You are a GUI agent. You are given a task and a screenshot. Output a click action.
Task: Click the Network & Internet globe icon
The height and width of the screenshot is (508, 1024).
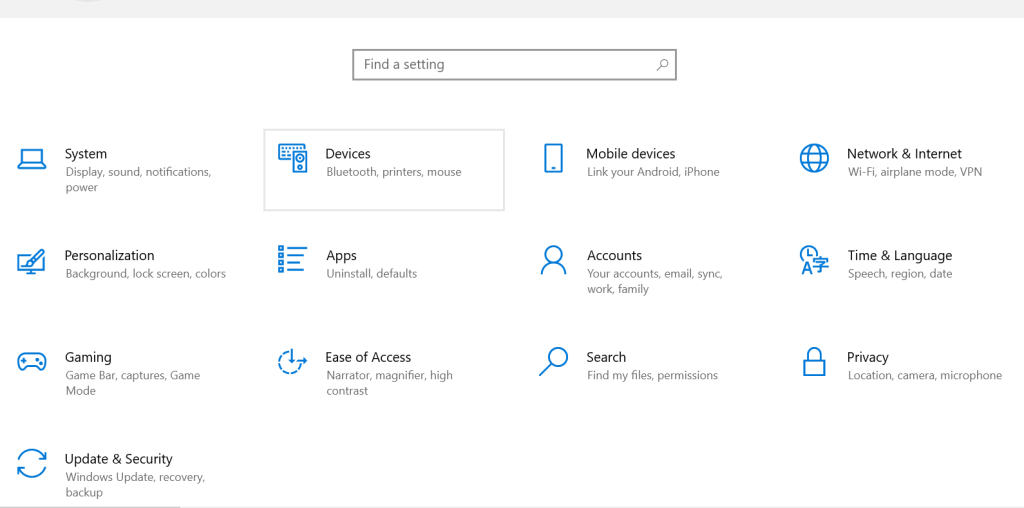(x=814, y=158)
